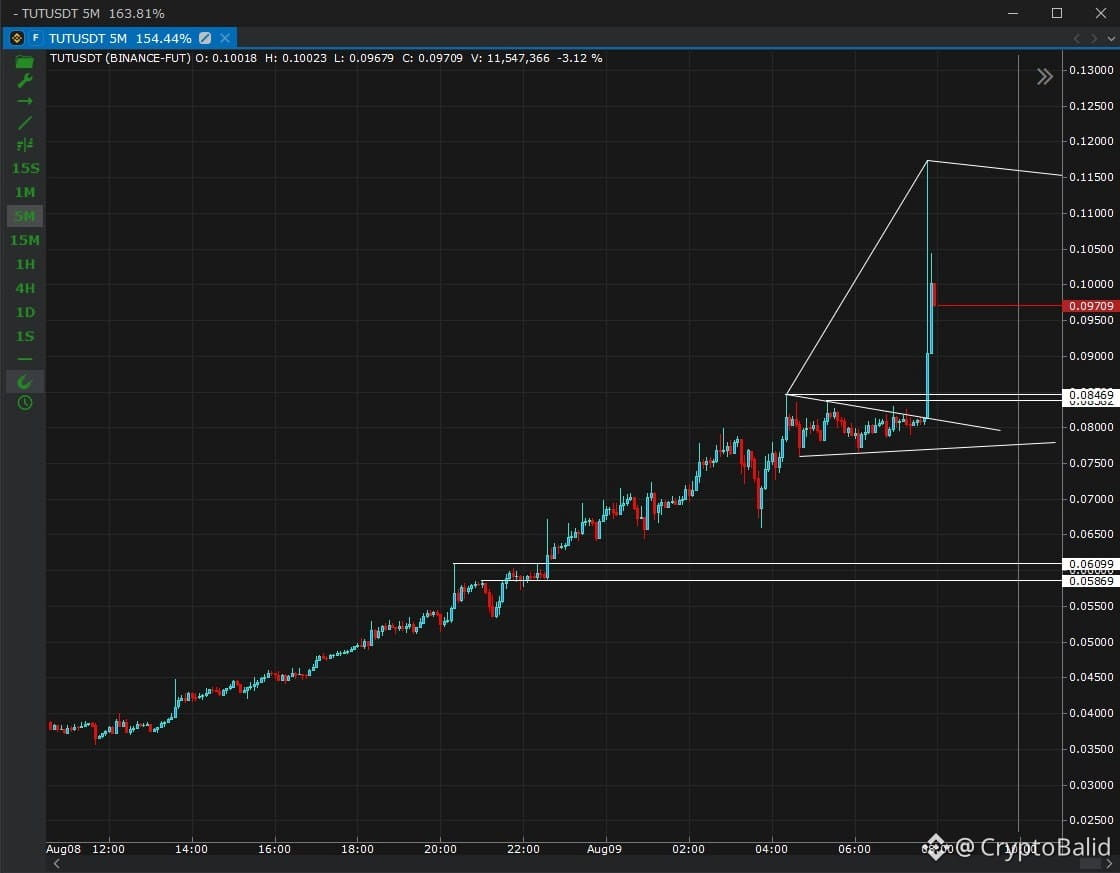Click the right arrow of the bottom scrollbar
Image resolution: width=1120 pixels, height=873 pixels.
pos(1109,864)
